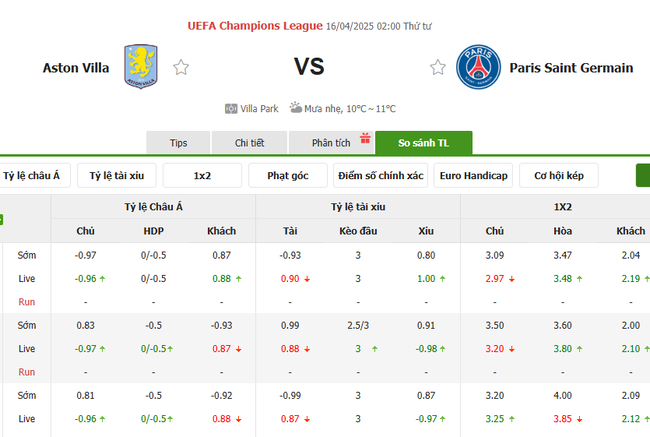
Task: Show the Phạt góc corner odds
Action: click(287, 176)
